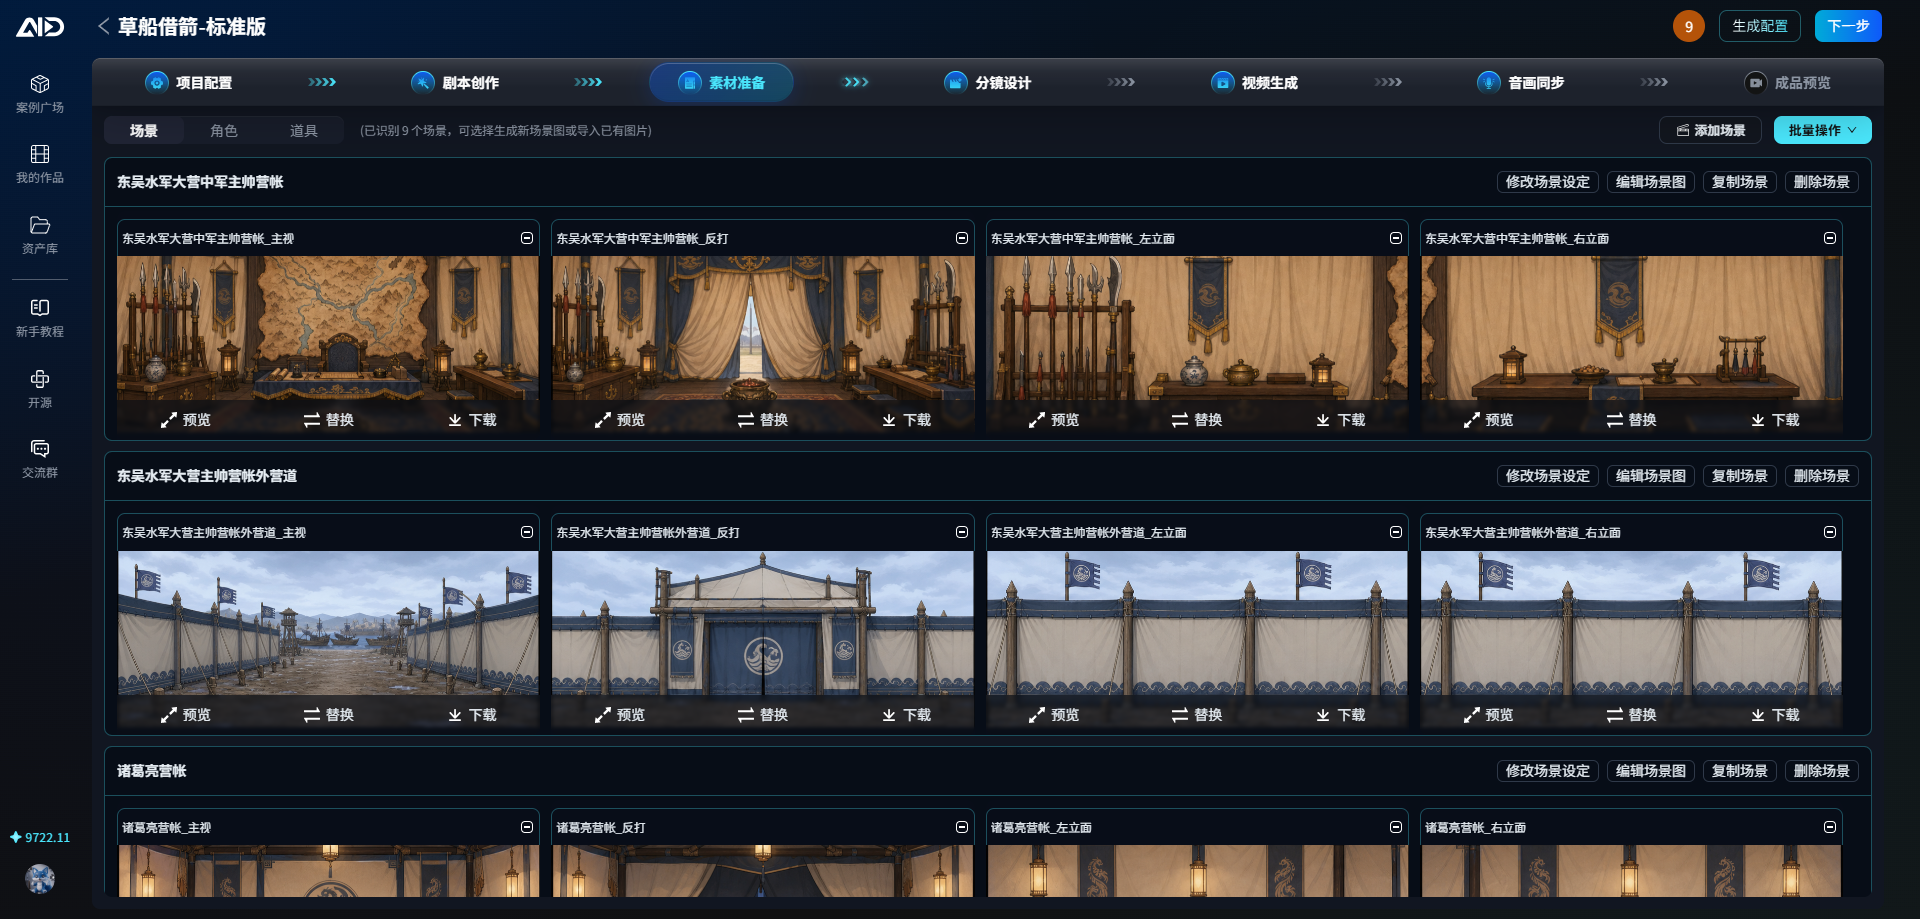Go to the 分镜设计 step

point(988,82)
